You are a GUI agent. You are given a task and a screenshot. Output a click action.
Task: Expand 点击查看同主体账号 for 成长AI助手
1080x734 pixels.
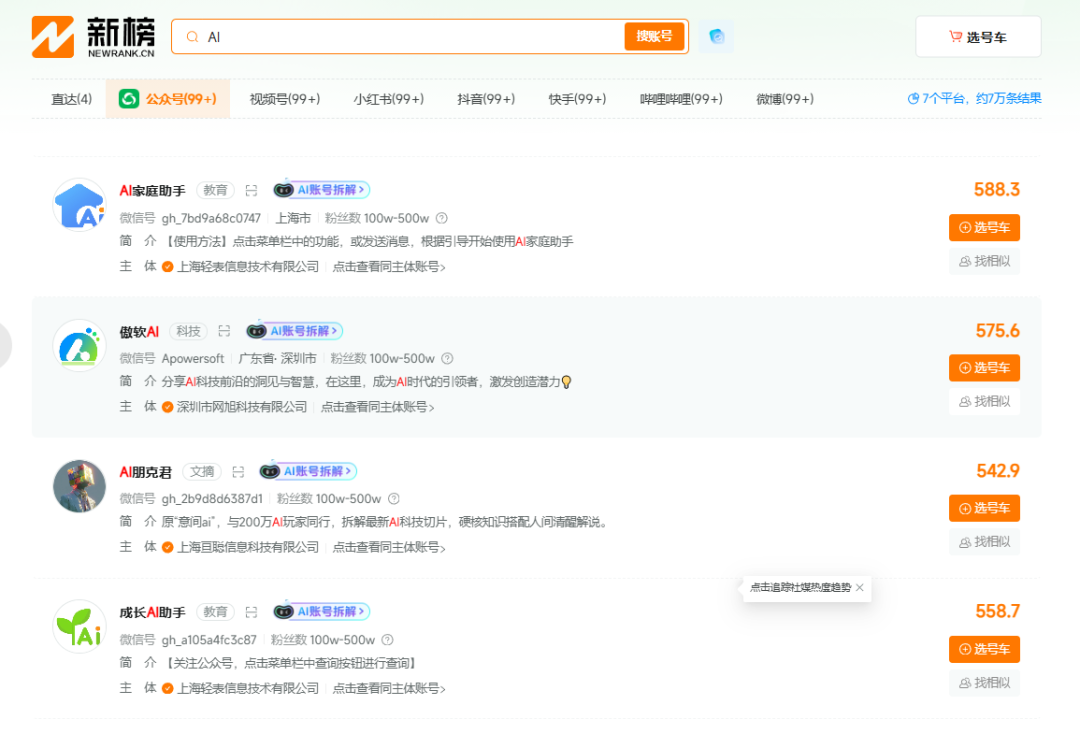click(x=389, y=688)
